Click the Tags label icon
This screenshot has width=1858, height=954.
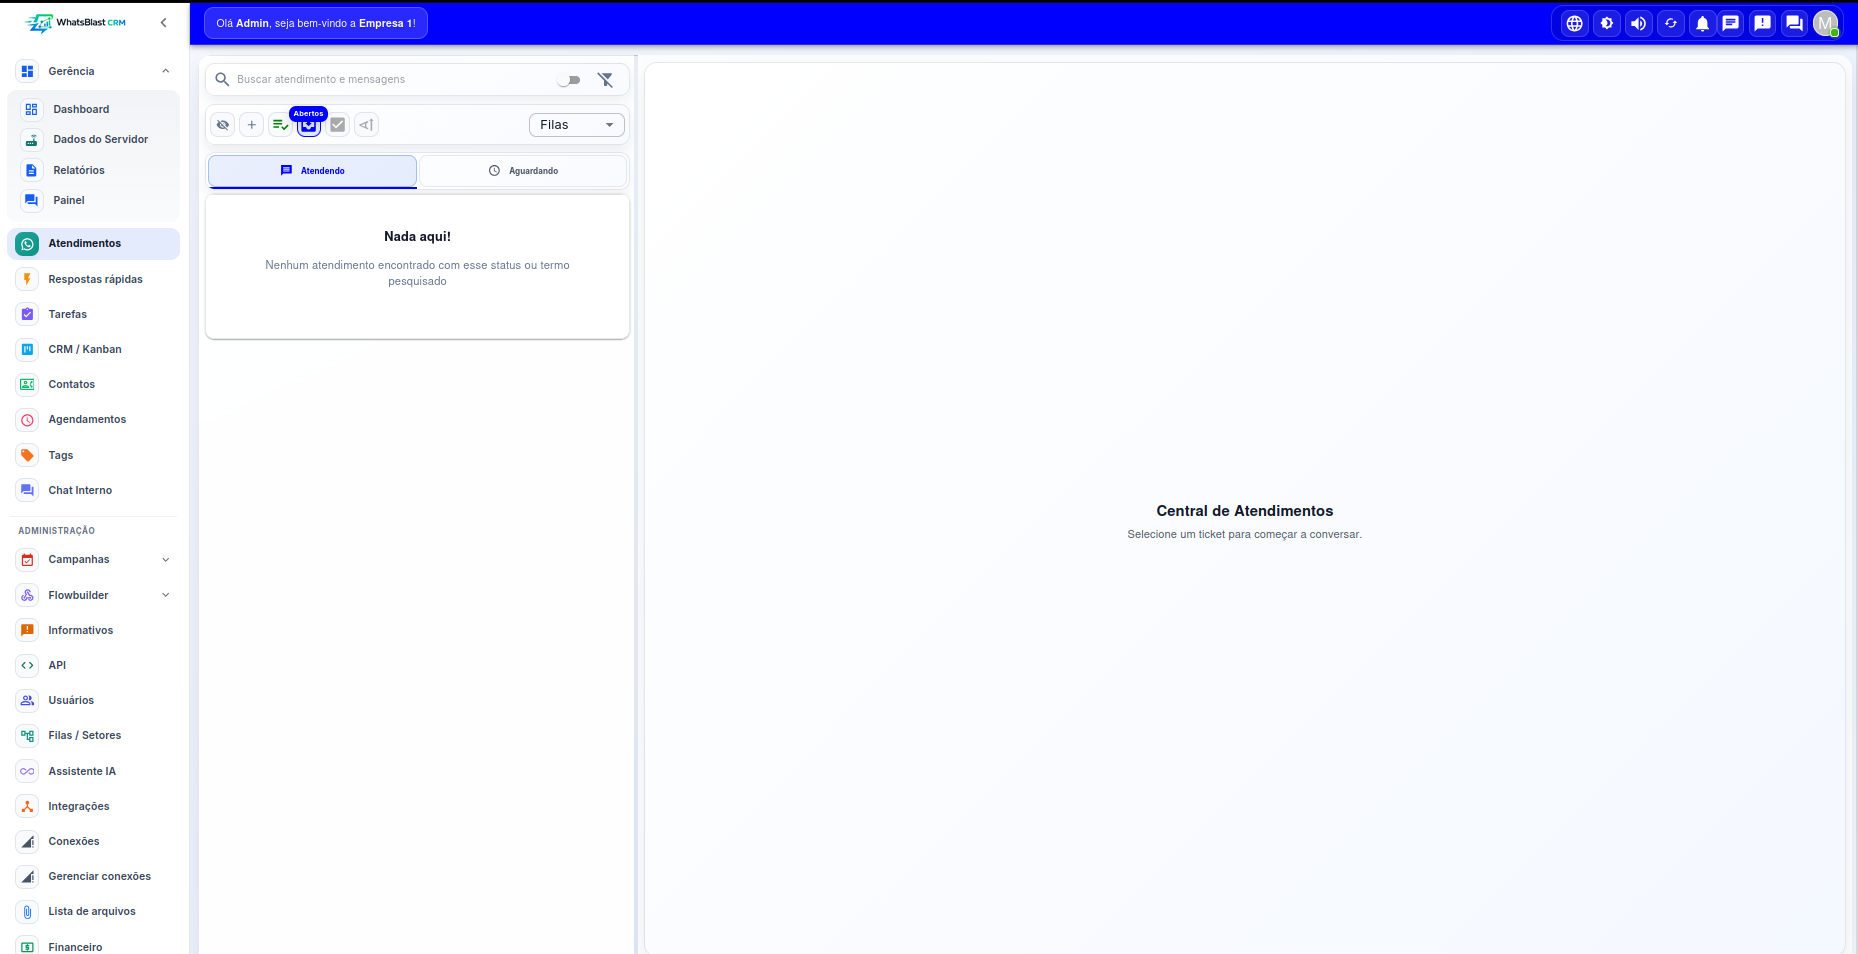[x=27, y=455]
